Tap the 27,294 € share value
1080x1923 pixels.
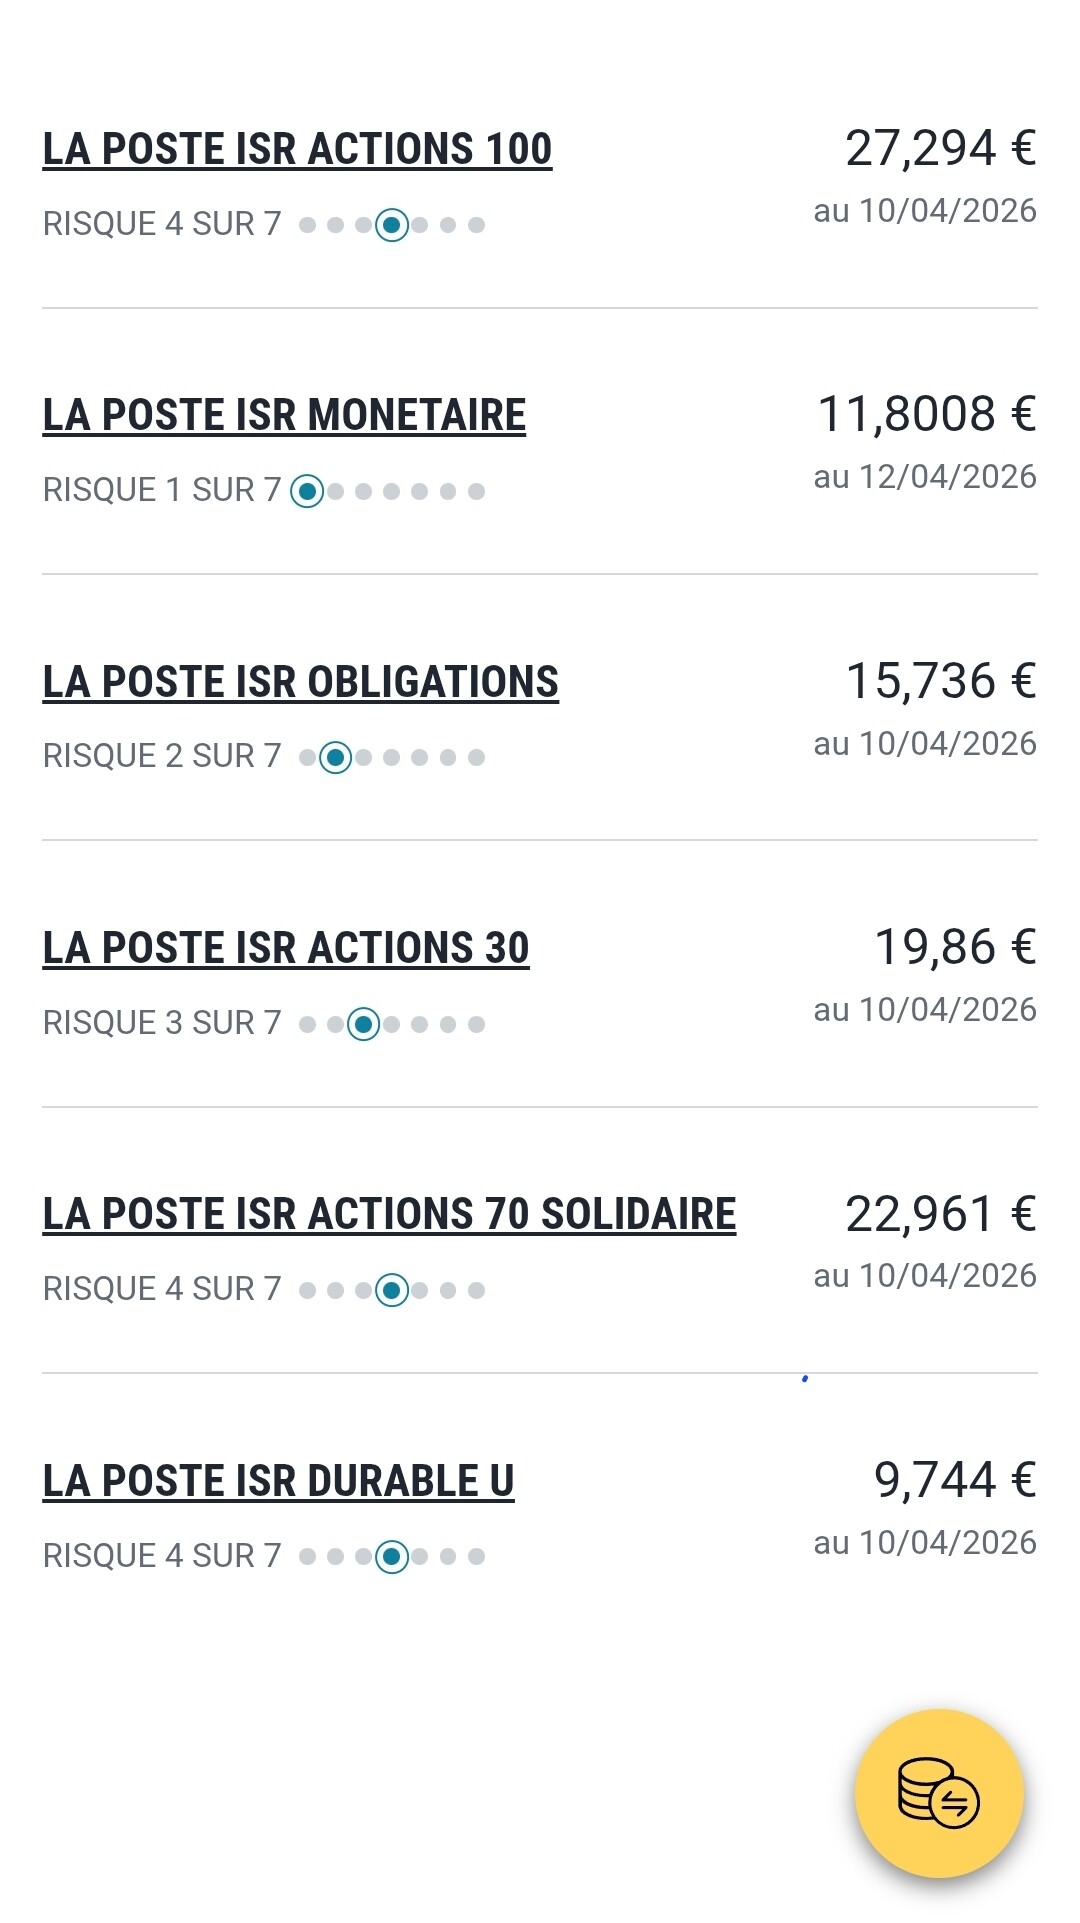pyautogui.click(x=940, y=148)
